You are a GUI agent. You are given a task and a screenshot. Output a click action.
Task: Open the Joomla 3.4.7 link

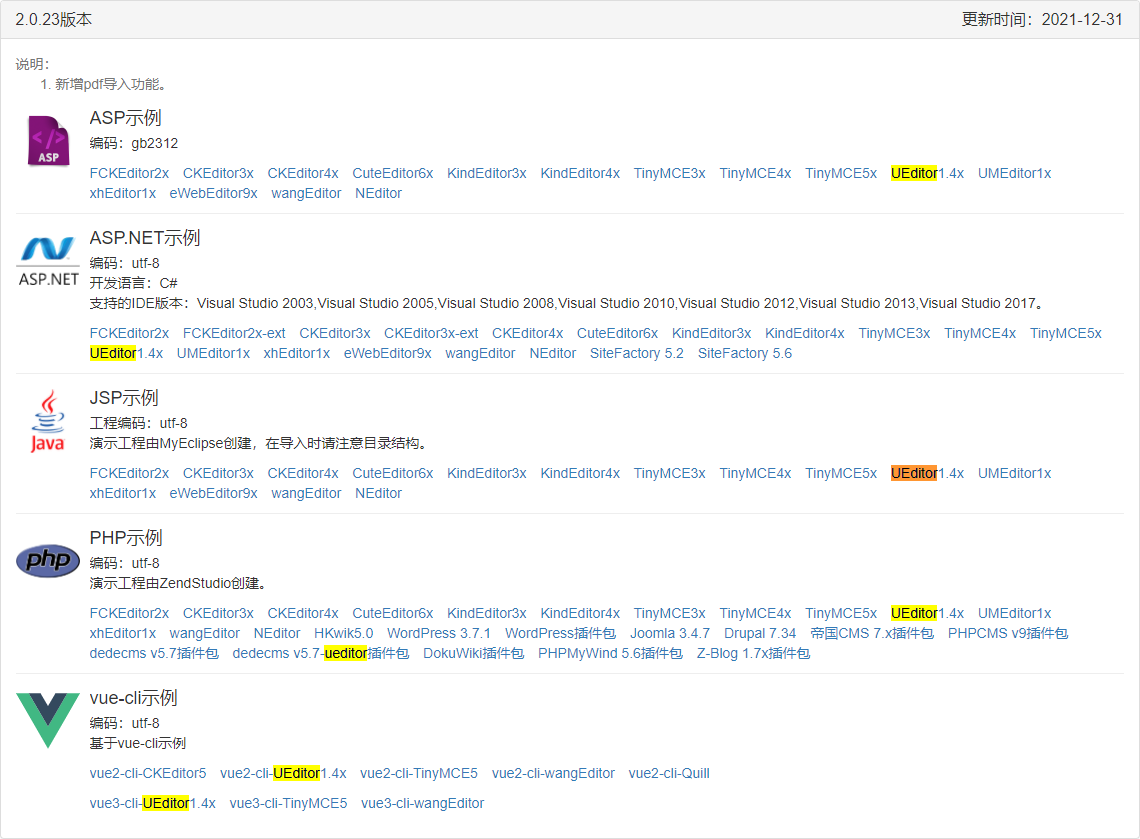tap(669, 633)
